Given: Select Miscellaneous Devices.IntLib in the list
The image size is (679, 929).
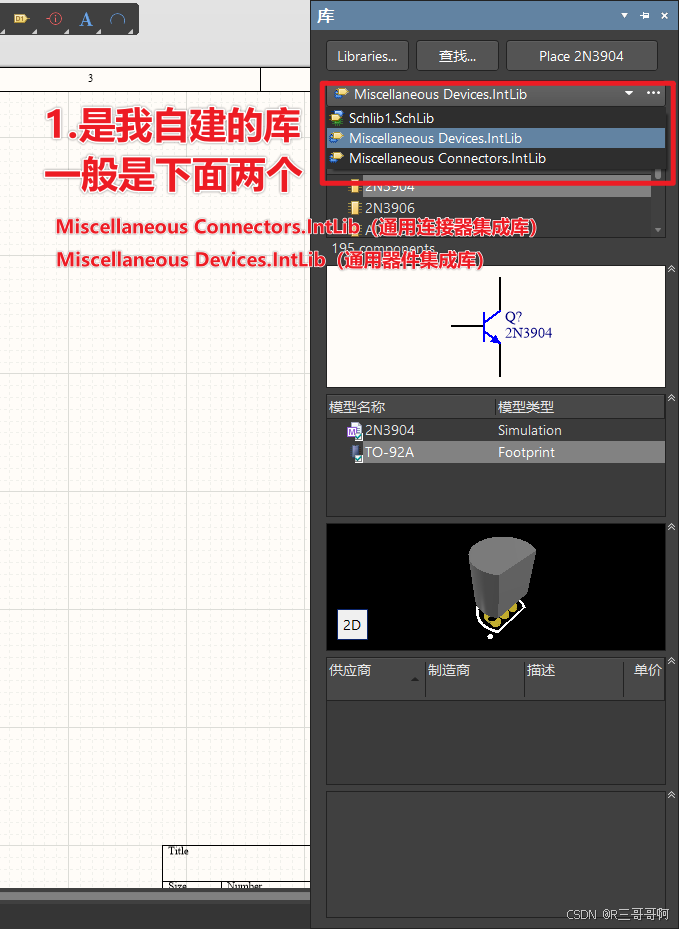Looking at the screenshot, I should click(496, 138).
